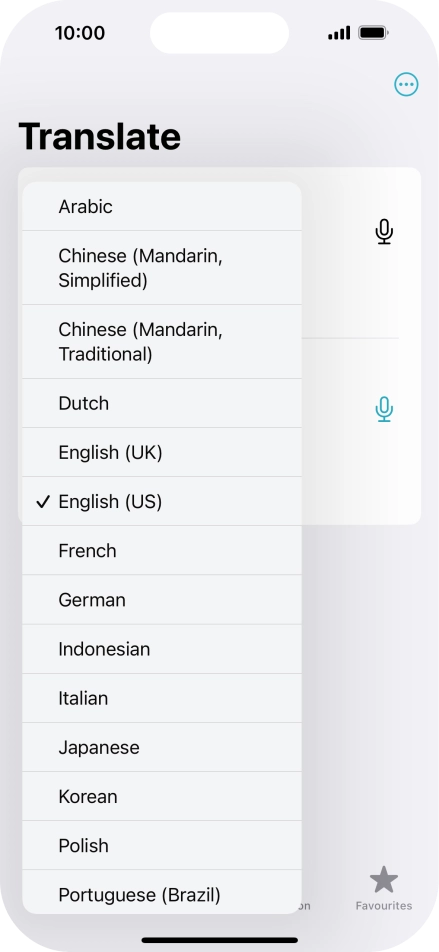
Task: Choose Chinese (Mandarin, Traditional)
Action: coord(162,342)
